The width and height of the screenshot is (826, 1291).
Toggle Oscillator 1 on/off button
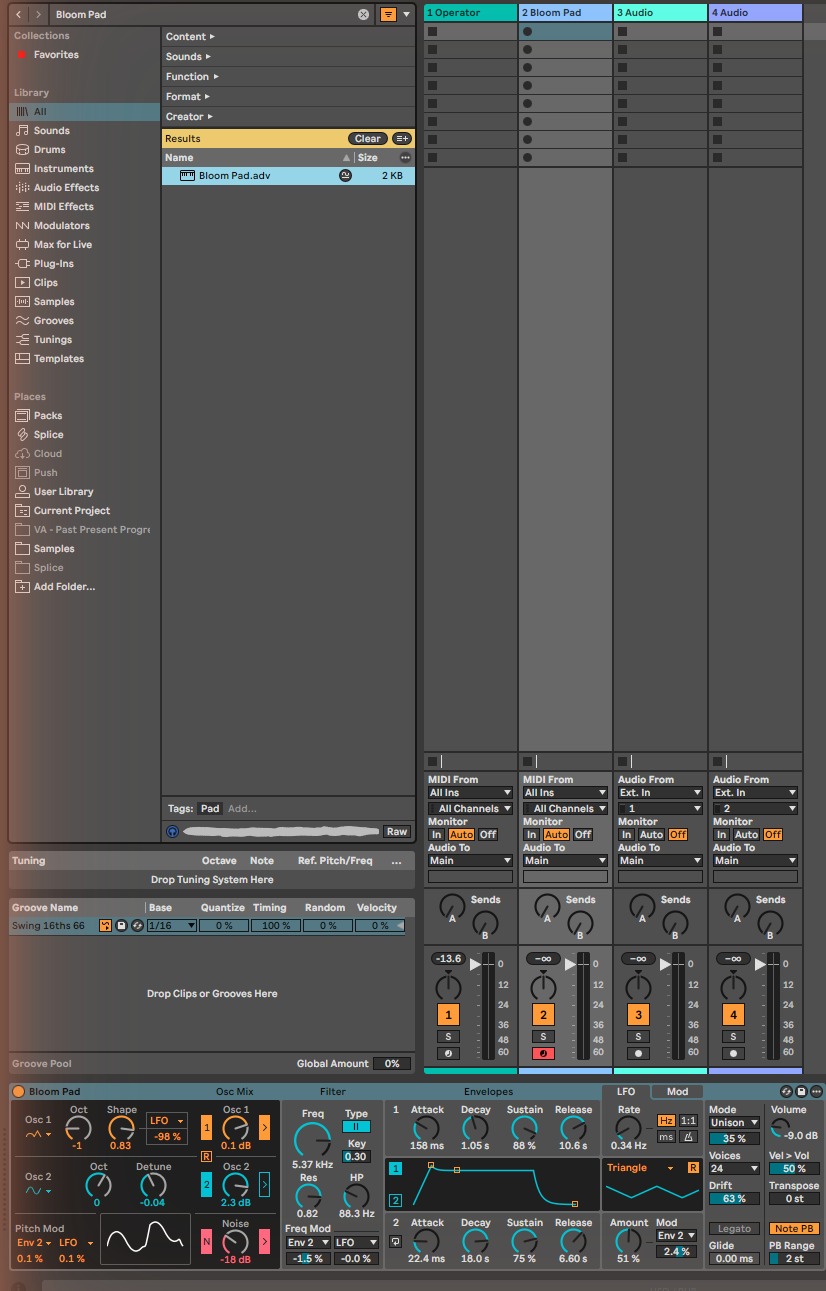tap(207, 1129)
